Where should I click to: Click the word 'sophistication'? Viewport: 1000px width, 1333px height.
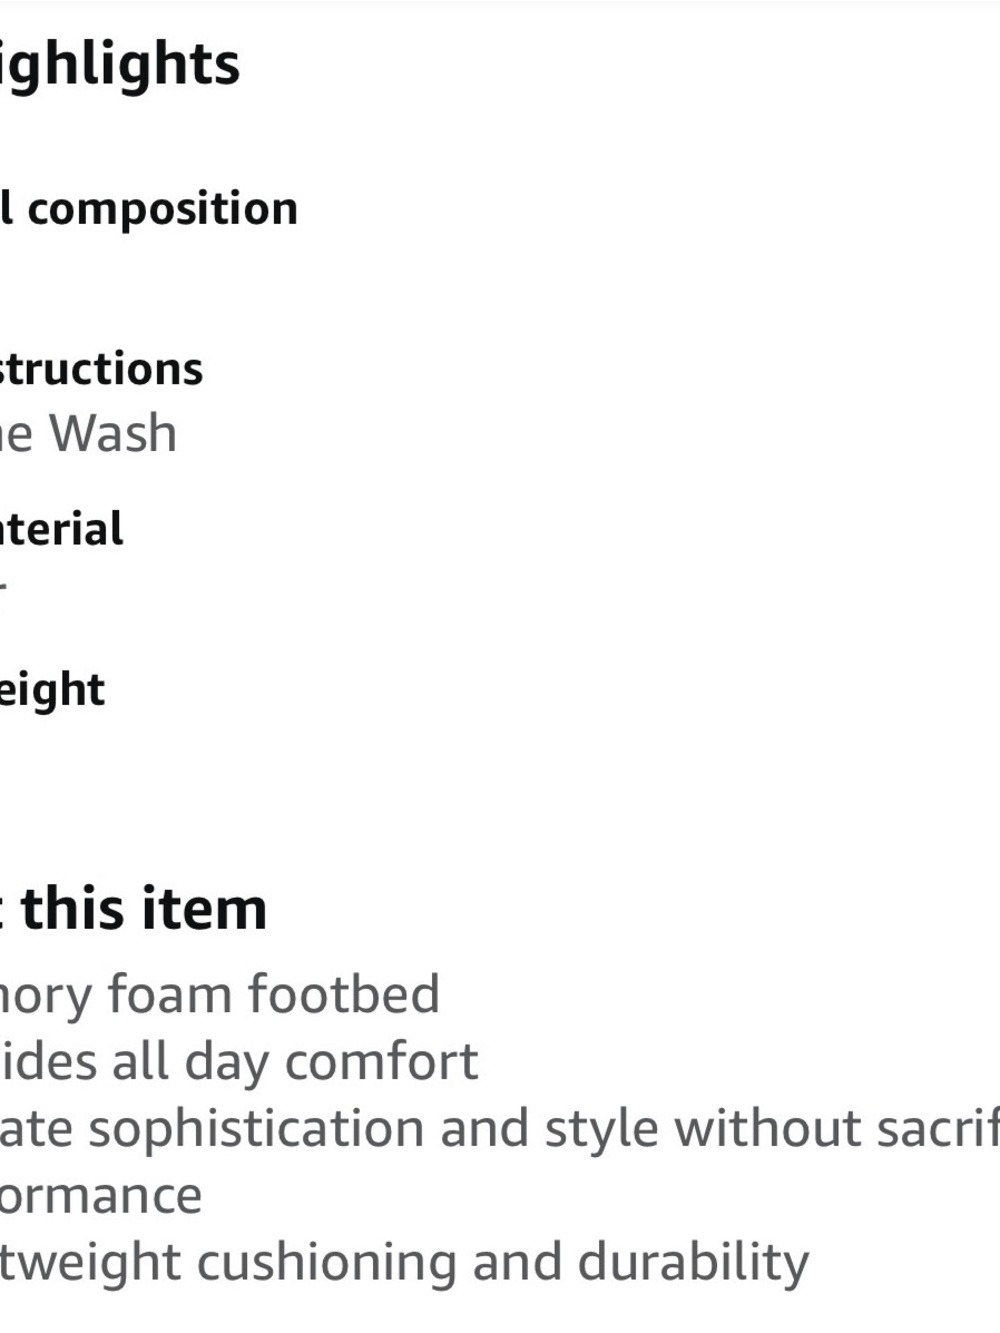point(256,1130)
